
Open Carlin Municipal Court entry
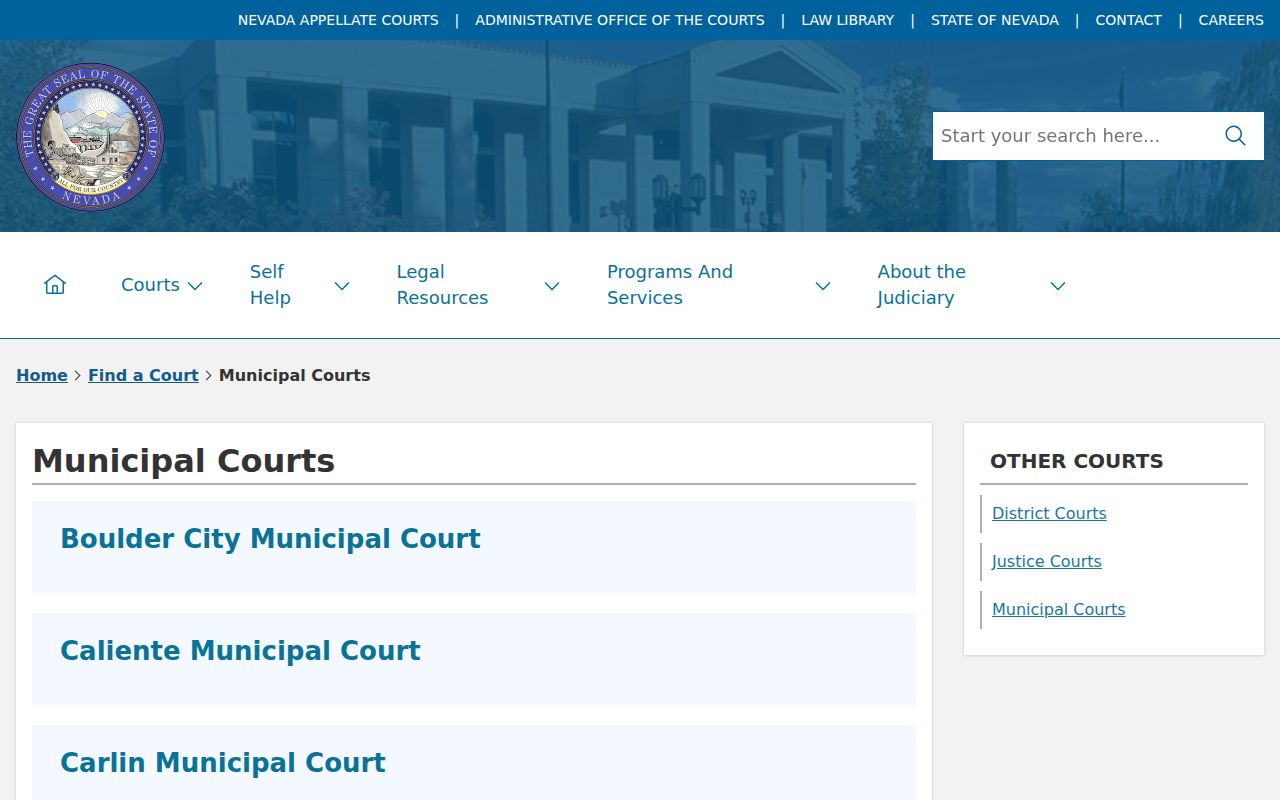click(223, 763)
